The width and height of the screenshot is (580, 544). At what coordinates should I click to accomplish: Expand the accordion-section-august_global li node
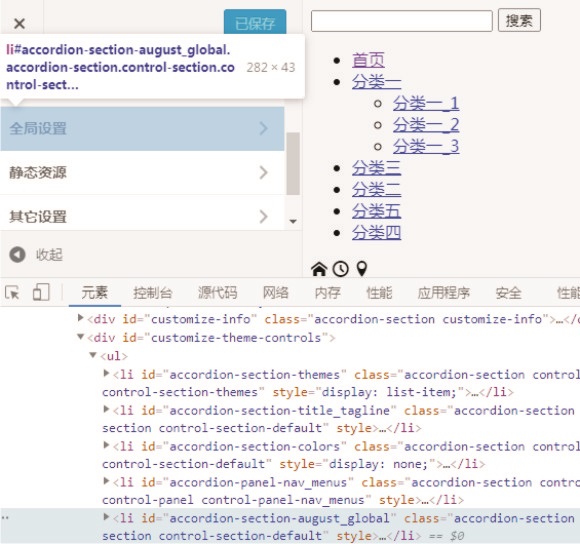(106, 517)
